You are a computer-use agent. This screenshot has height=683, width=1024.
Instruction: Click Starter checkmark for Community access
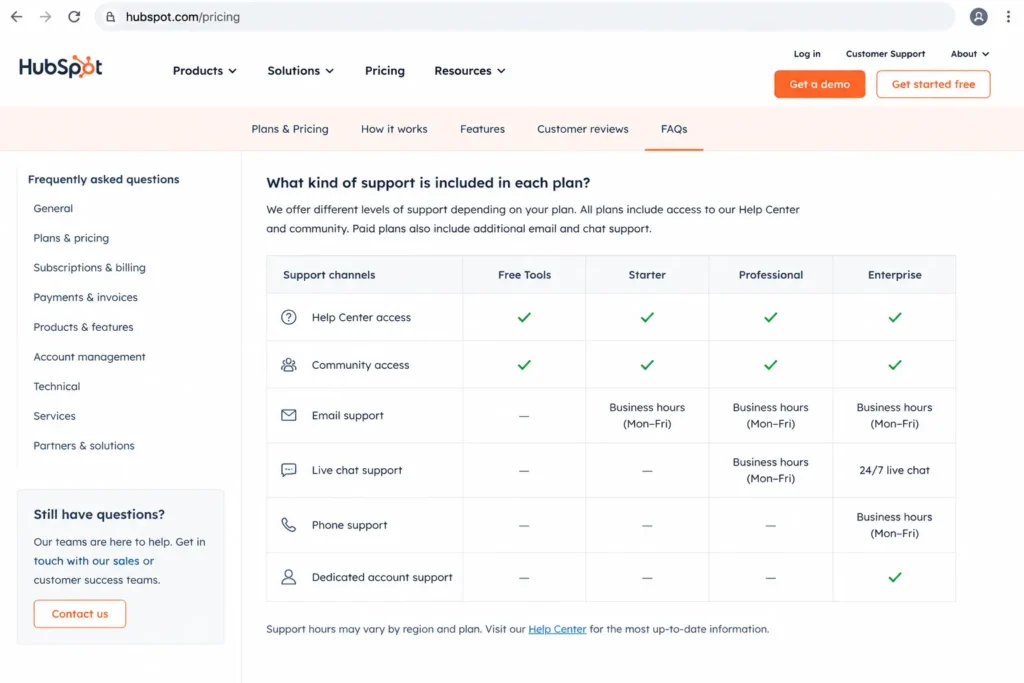point(647,365)
